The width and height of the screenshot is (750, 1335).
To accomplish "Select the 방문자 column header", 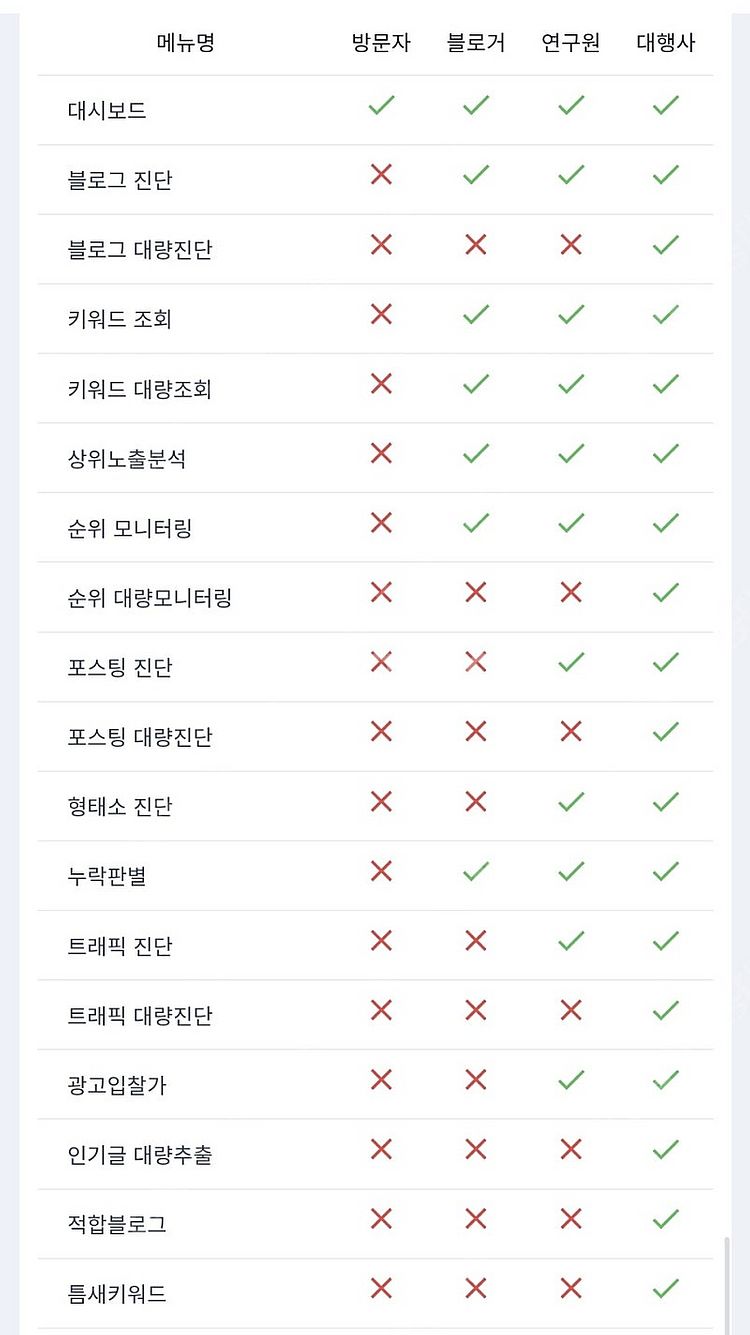I will (381, 43).
